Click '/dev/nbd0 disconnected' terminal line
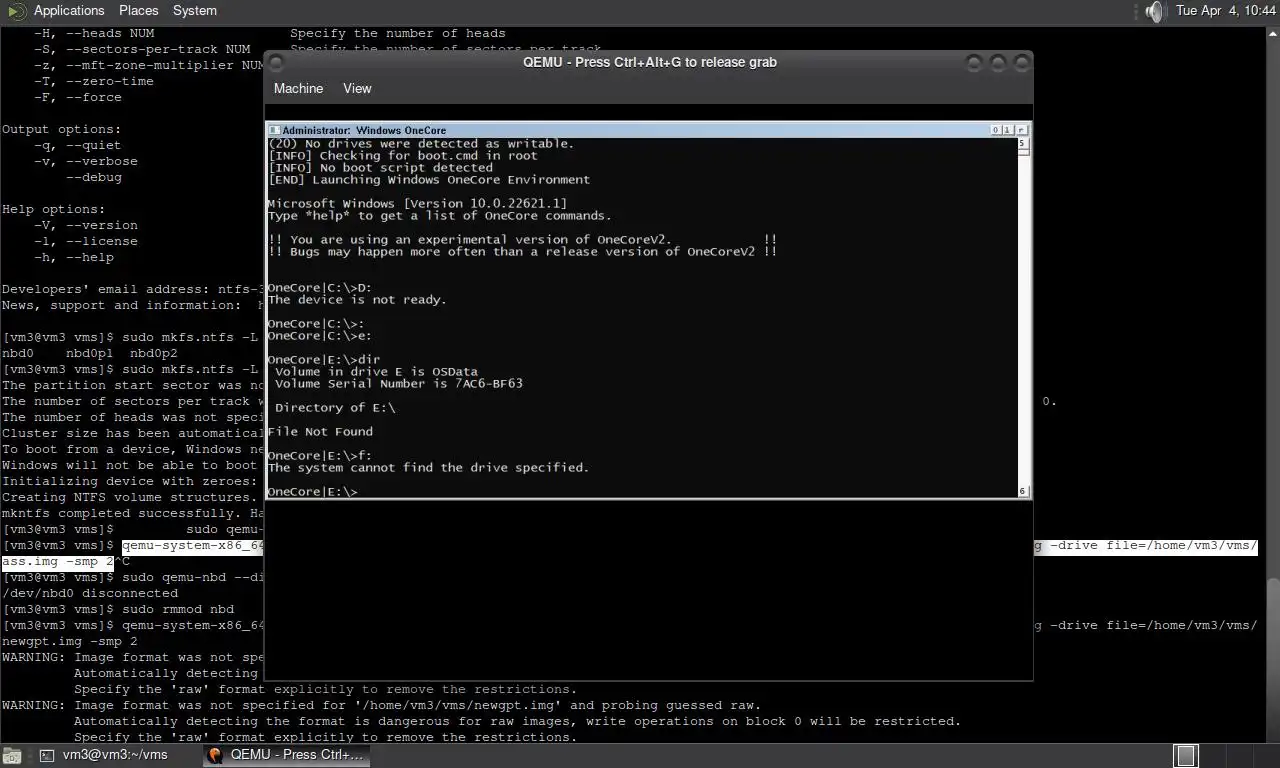Image resolution: width=1280 pixels, height=768 pixels. pos(90,593)
